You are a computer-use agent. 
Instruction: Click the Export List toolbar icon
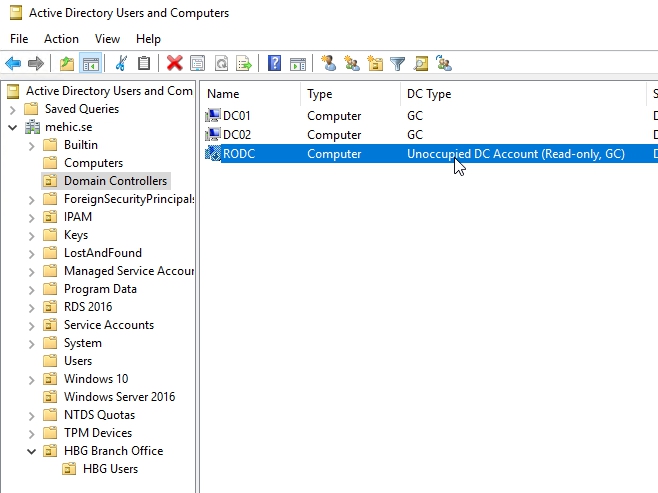(x=243, y=64)
